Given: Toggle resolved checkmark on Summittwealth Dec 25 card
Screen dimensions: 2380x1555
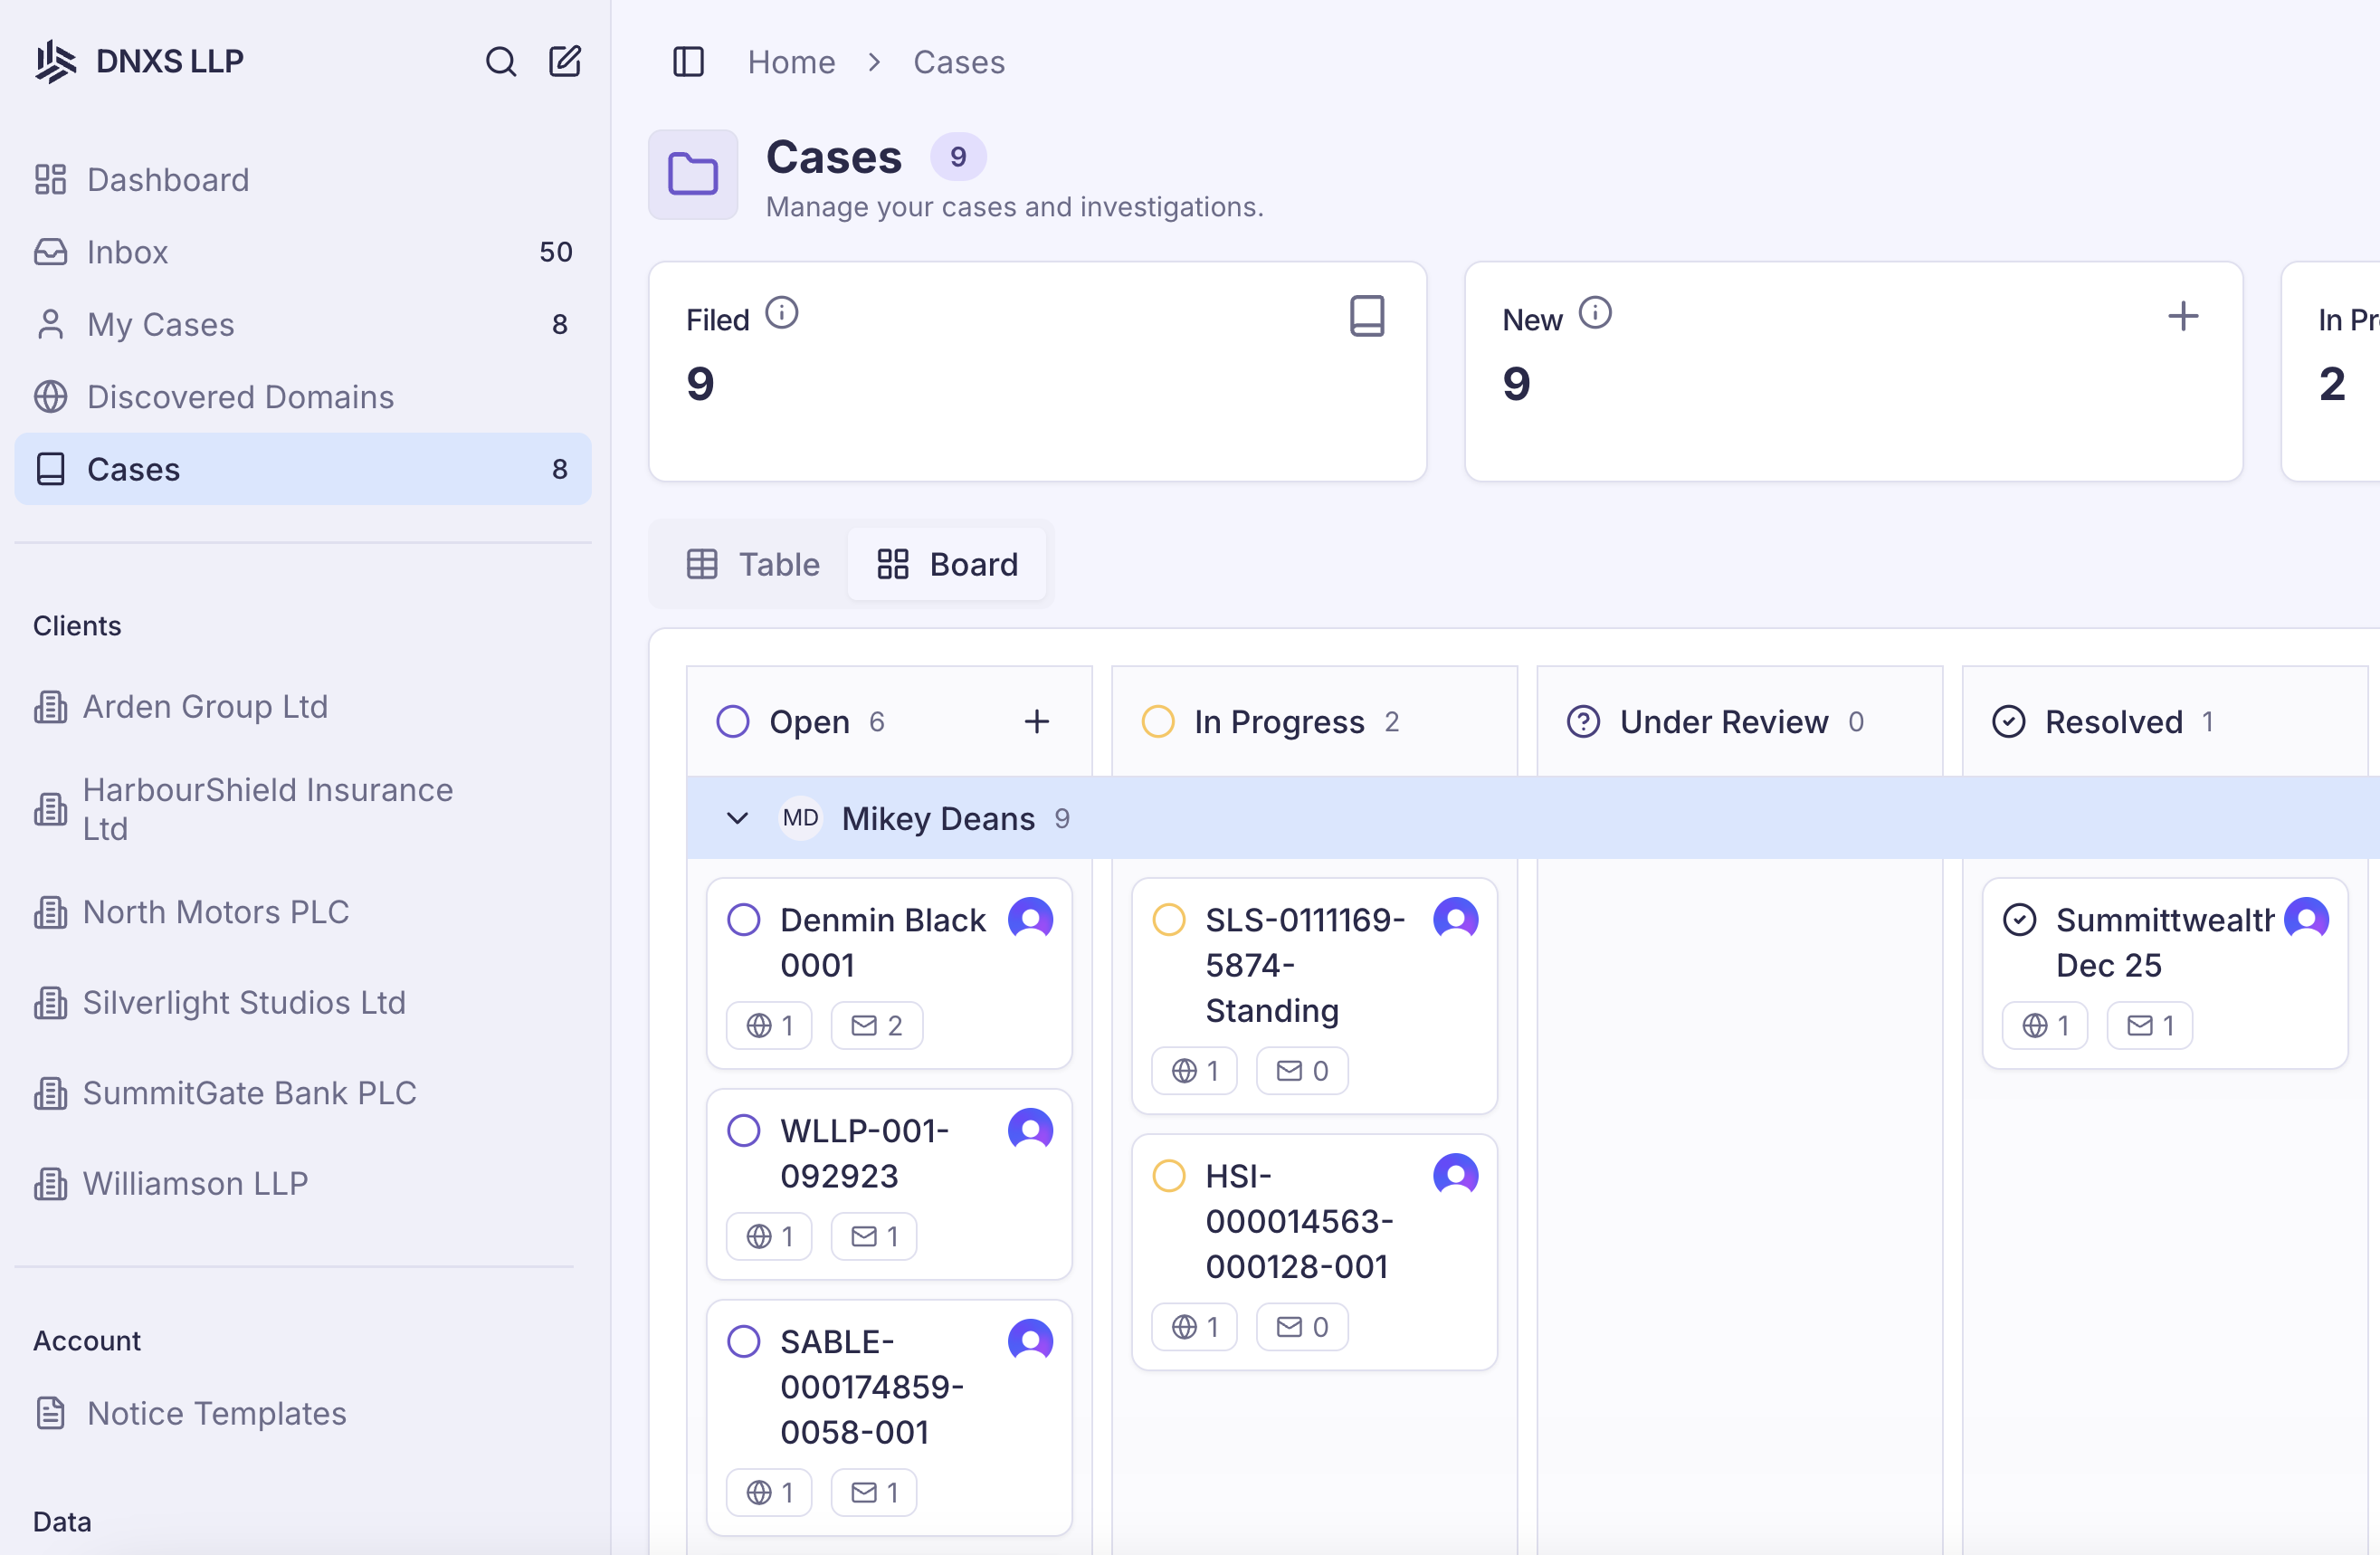Looking at the screenshot, I should 2019,919.
